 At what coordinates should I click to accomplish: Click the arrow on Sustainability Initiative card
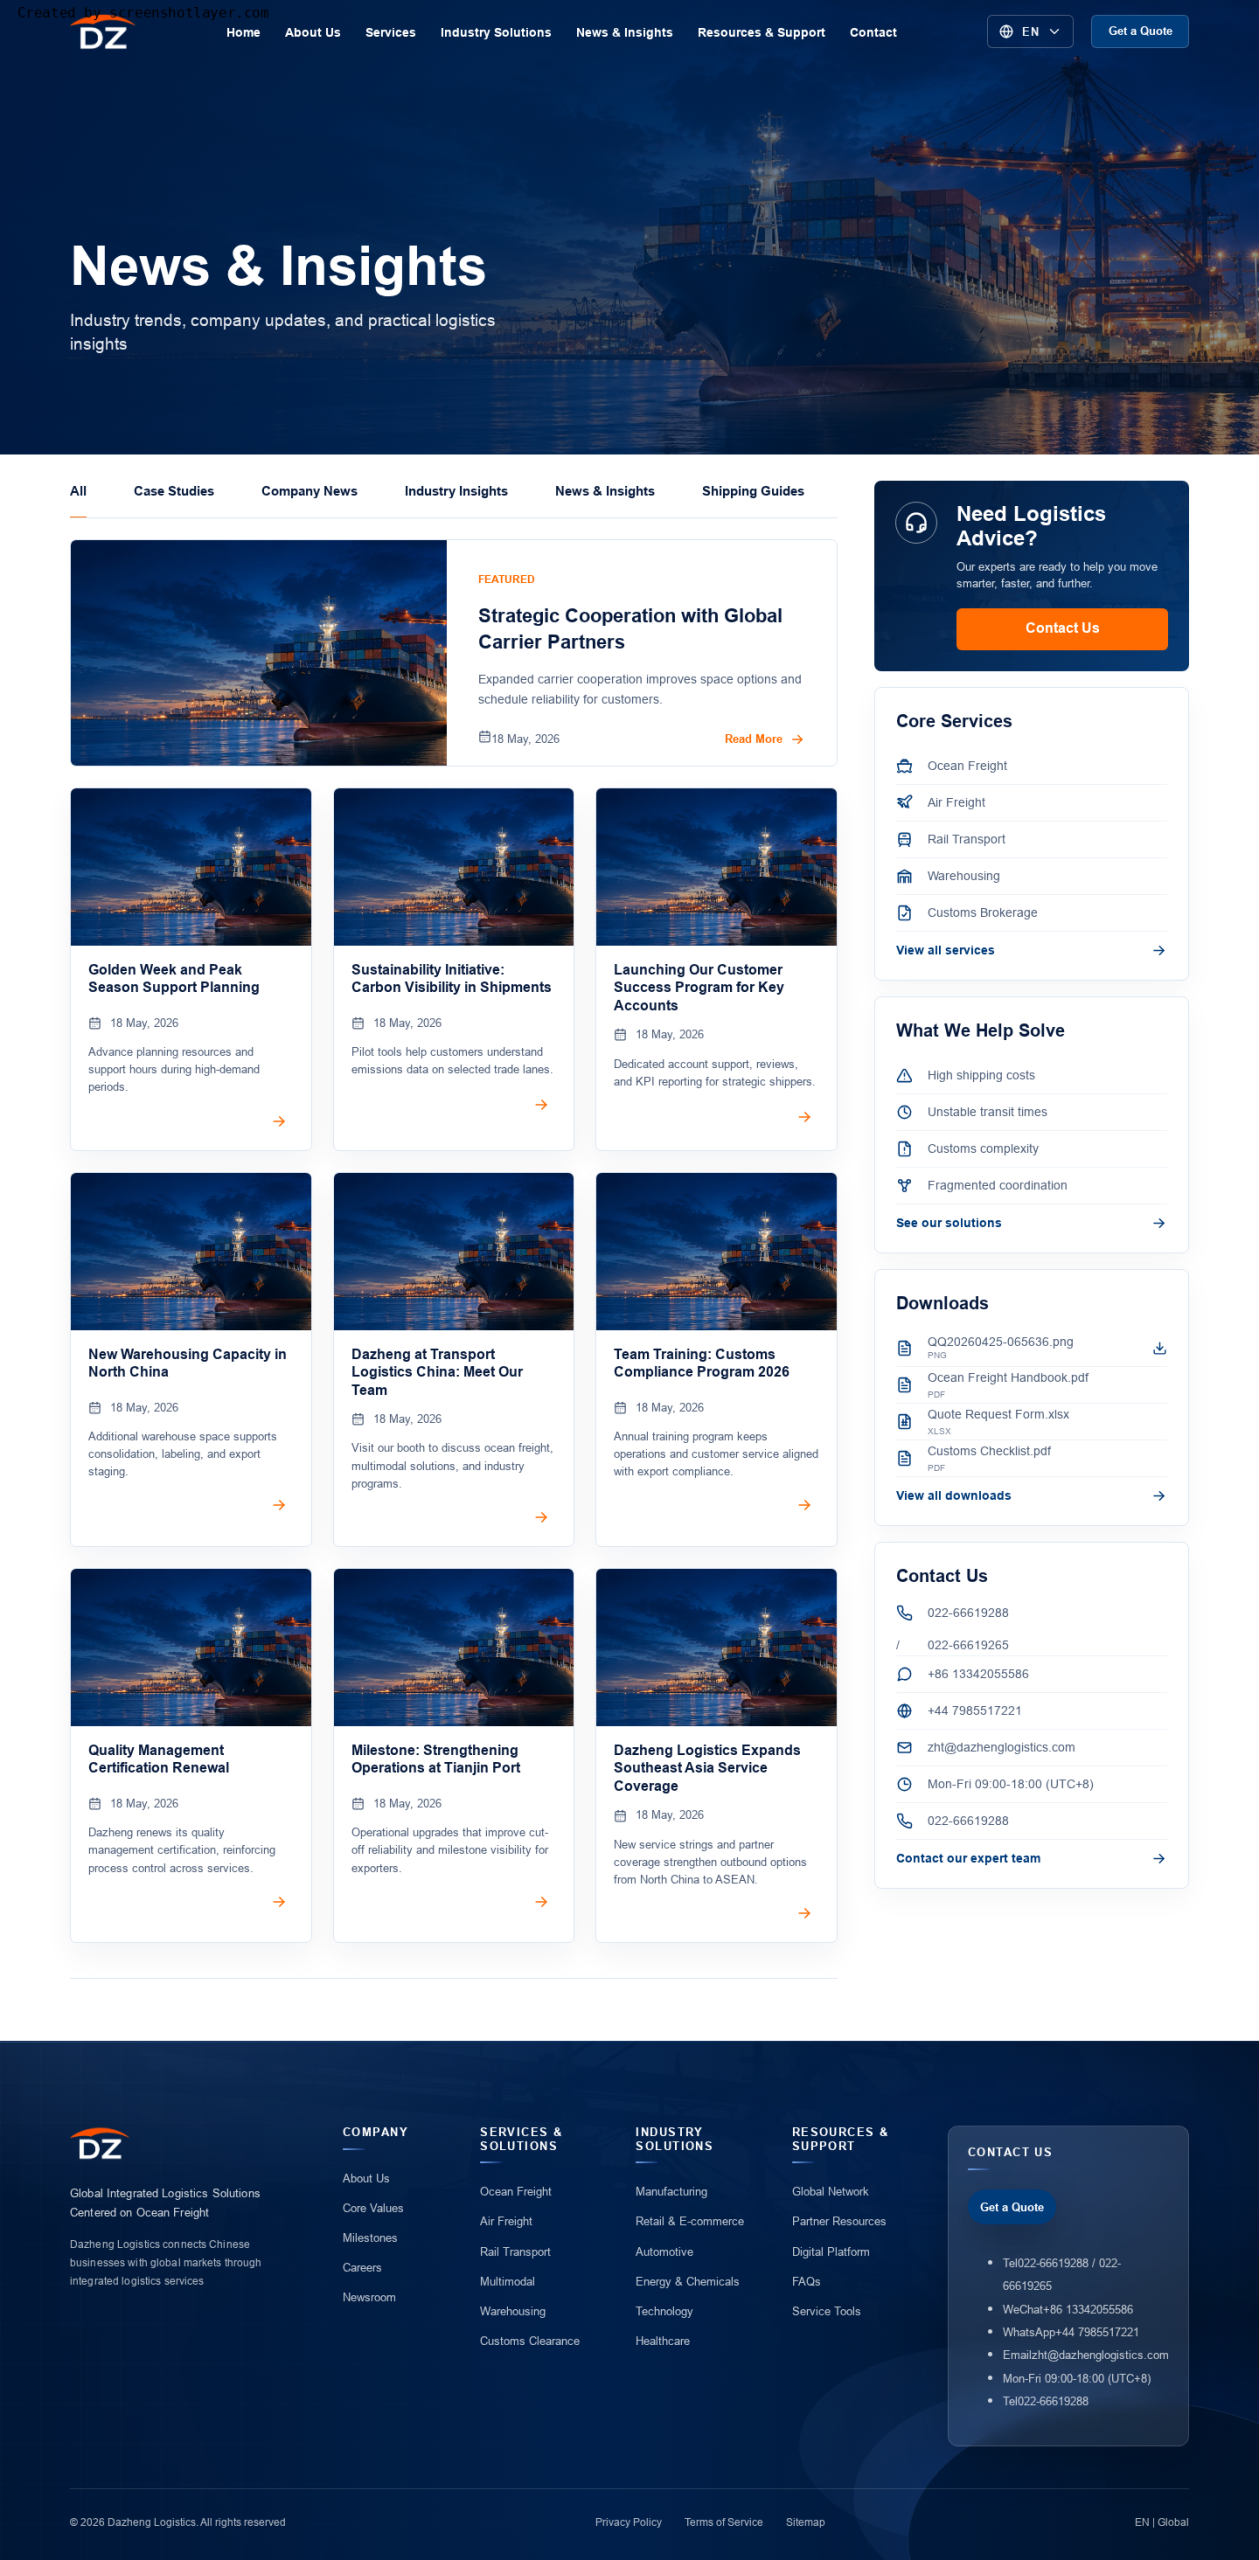(x=541, y=1104)
